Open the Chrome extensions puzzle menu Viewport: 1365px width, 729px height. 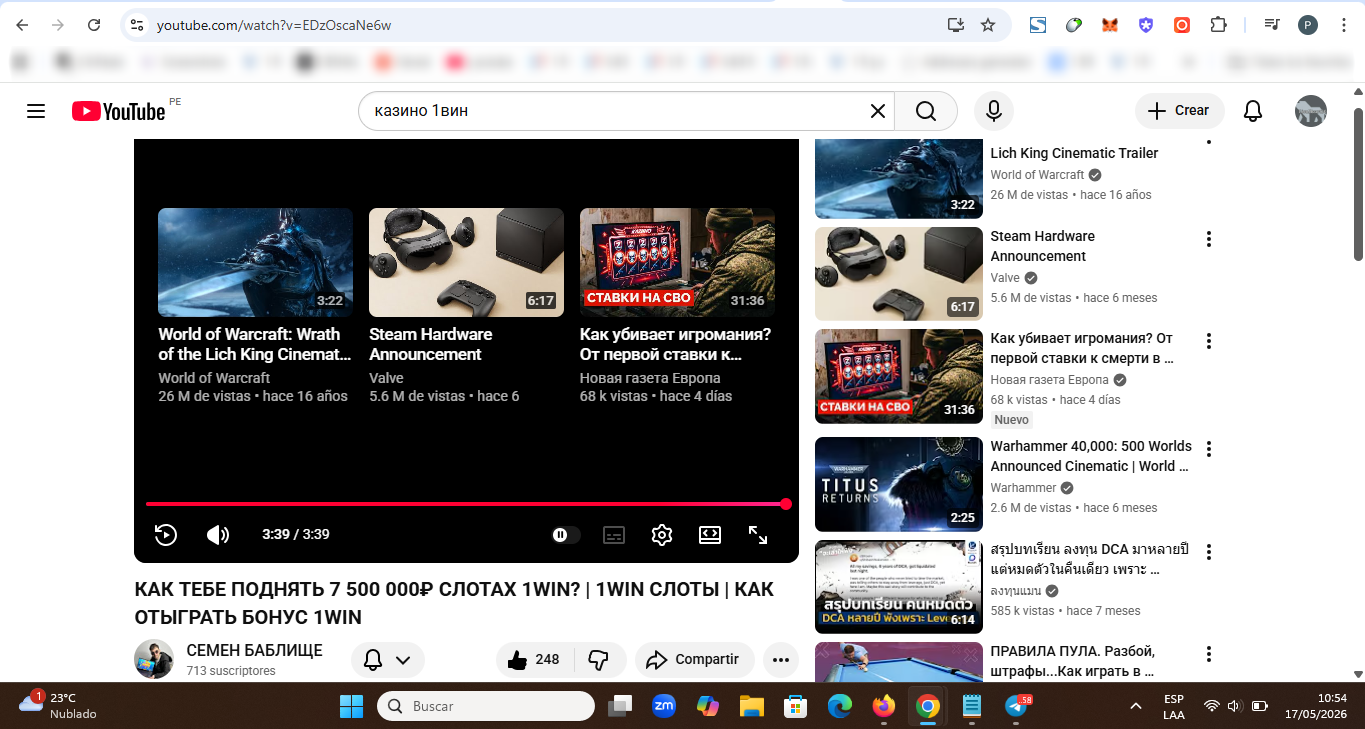pos(1218,25)
